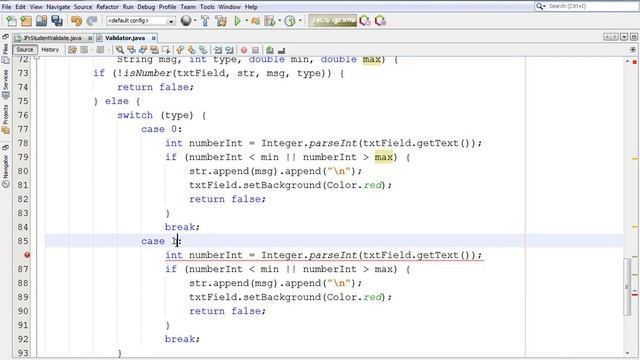Start Macro Recording red circle

pos(244,50)
